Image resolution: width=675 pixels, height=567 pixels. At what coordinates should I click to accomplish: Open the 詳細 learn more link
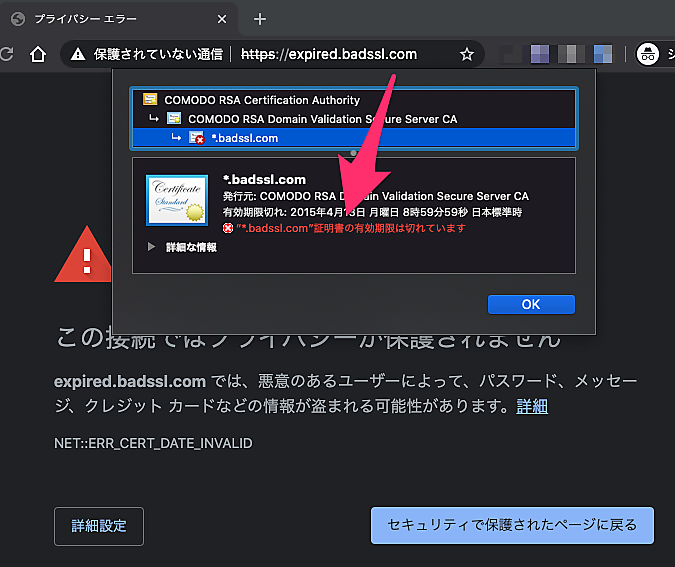pos(532,406)
